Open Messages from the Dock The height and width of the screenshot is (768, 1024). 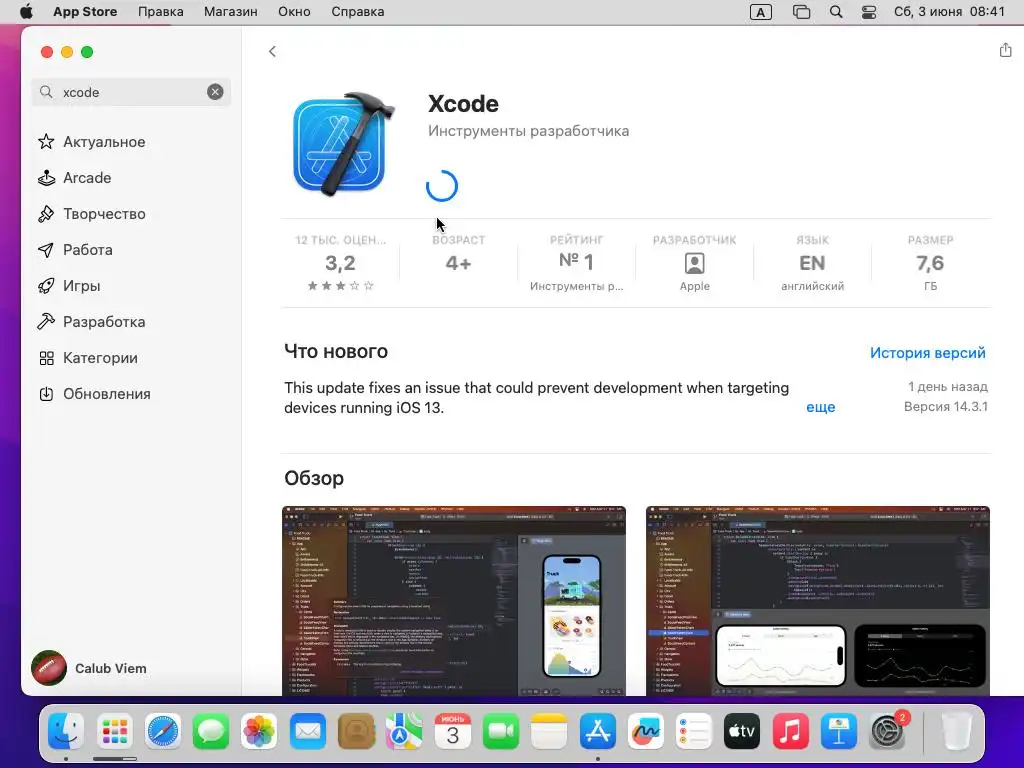click(211, 731)
